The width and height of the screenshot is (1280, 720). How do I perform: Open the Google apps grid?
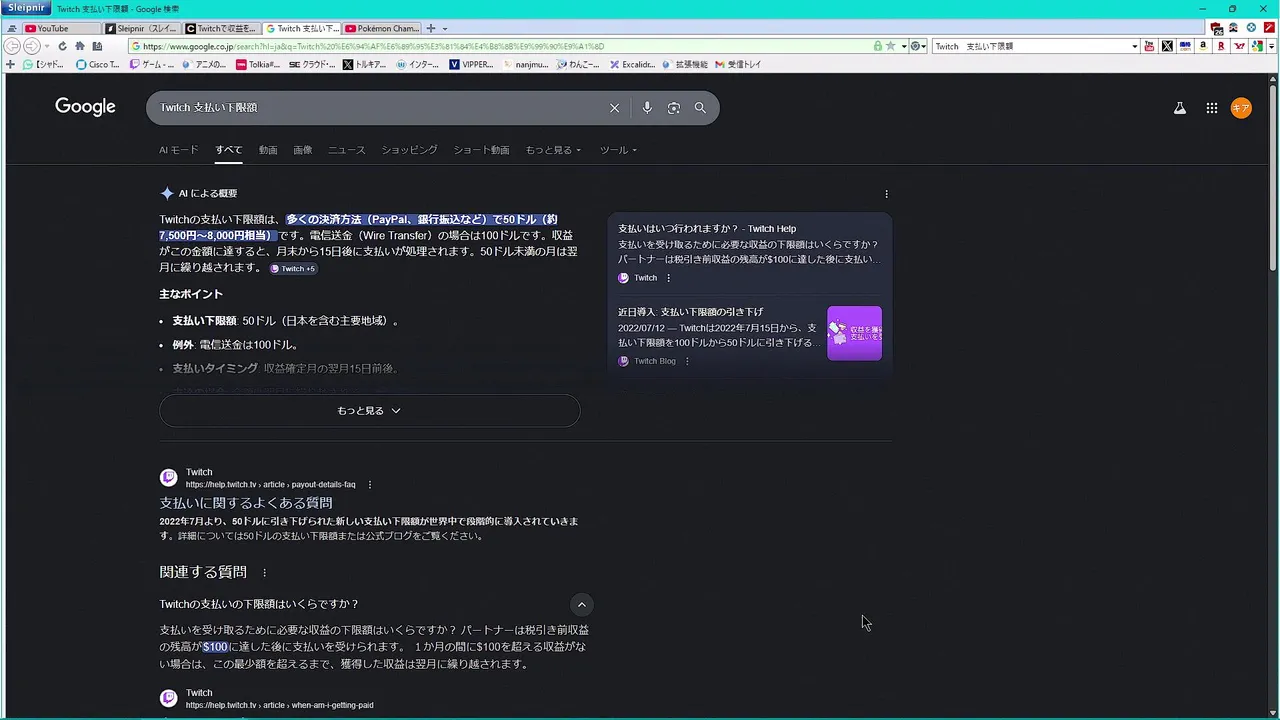[1212, 108]
